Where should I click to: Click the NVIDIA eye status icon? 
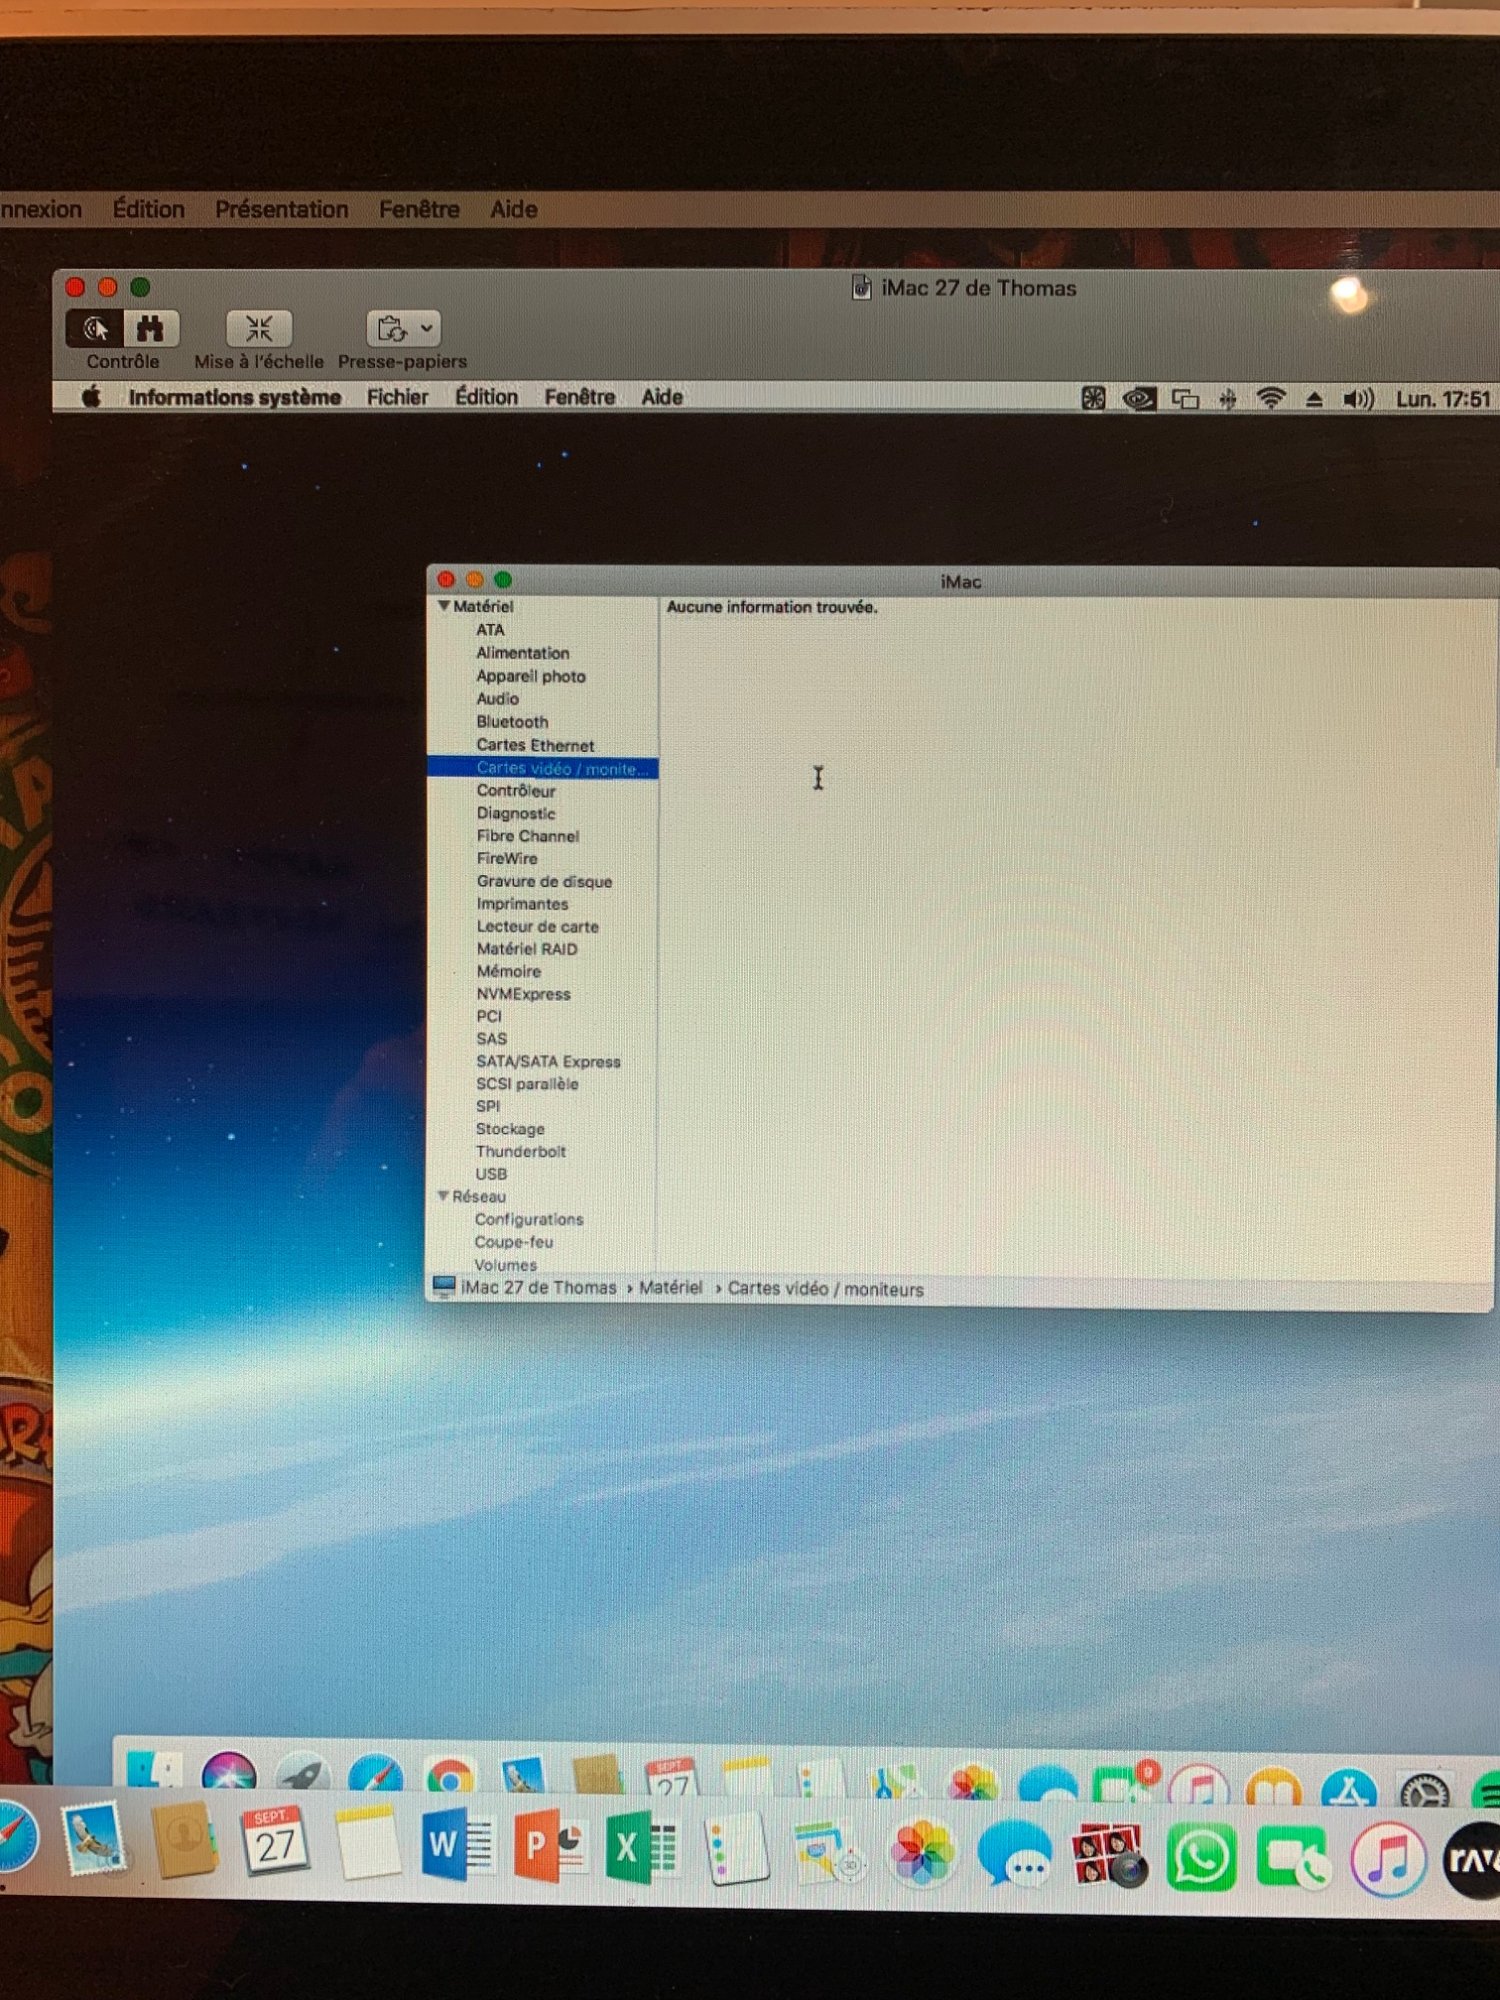[1139, 399]
